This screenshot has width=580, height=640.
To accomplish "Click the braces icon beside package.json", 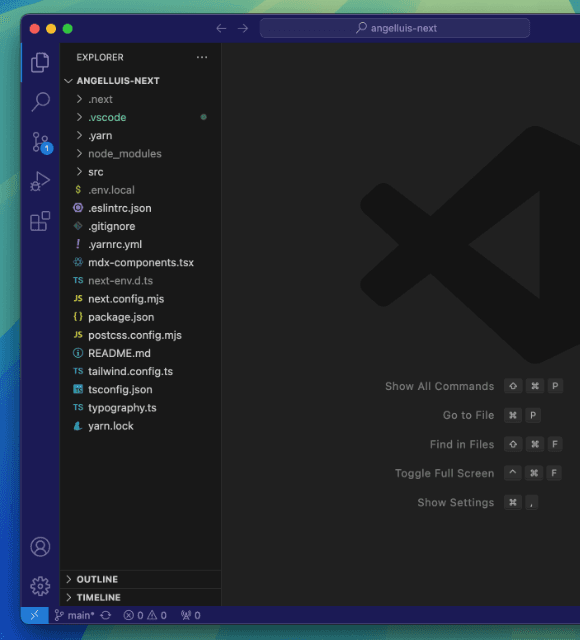I will tap(78, 316).
